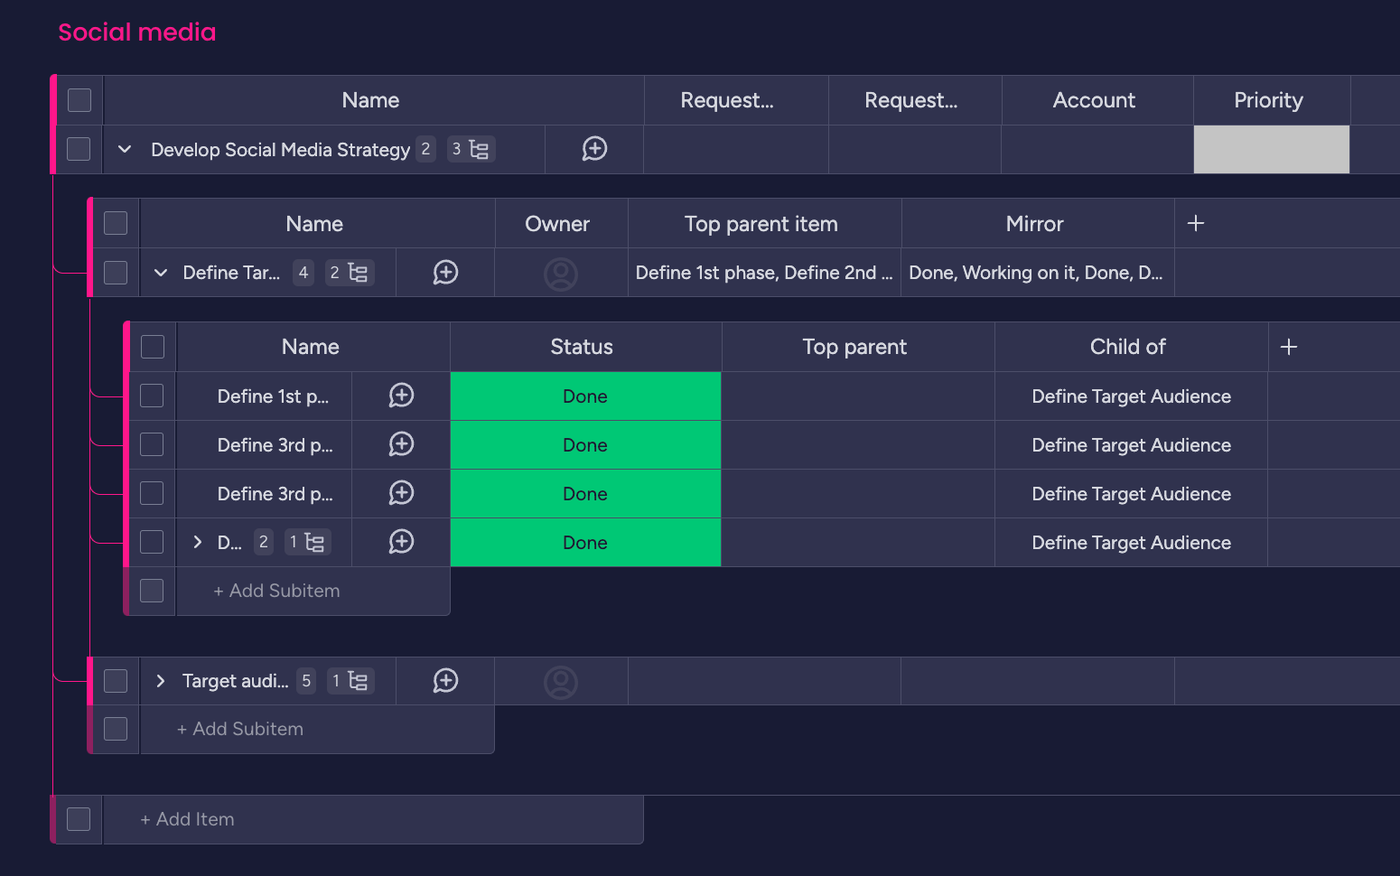Open conversation for Define 1st p... subitem
Viewport: 1400px width, 876px height.
click(x=401, y=396)
